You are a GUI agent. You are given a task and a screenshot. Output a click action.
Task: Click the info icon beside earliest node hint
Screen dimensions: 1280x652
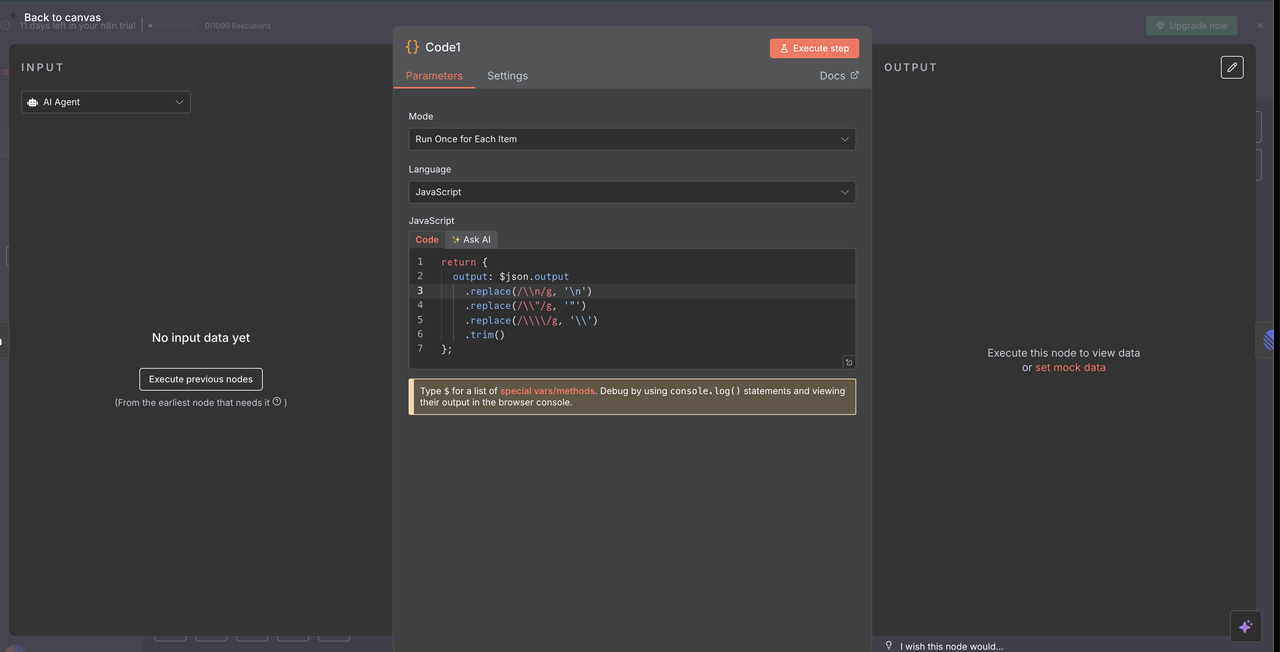277,402
